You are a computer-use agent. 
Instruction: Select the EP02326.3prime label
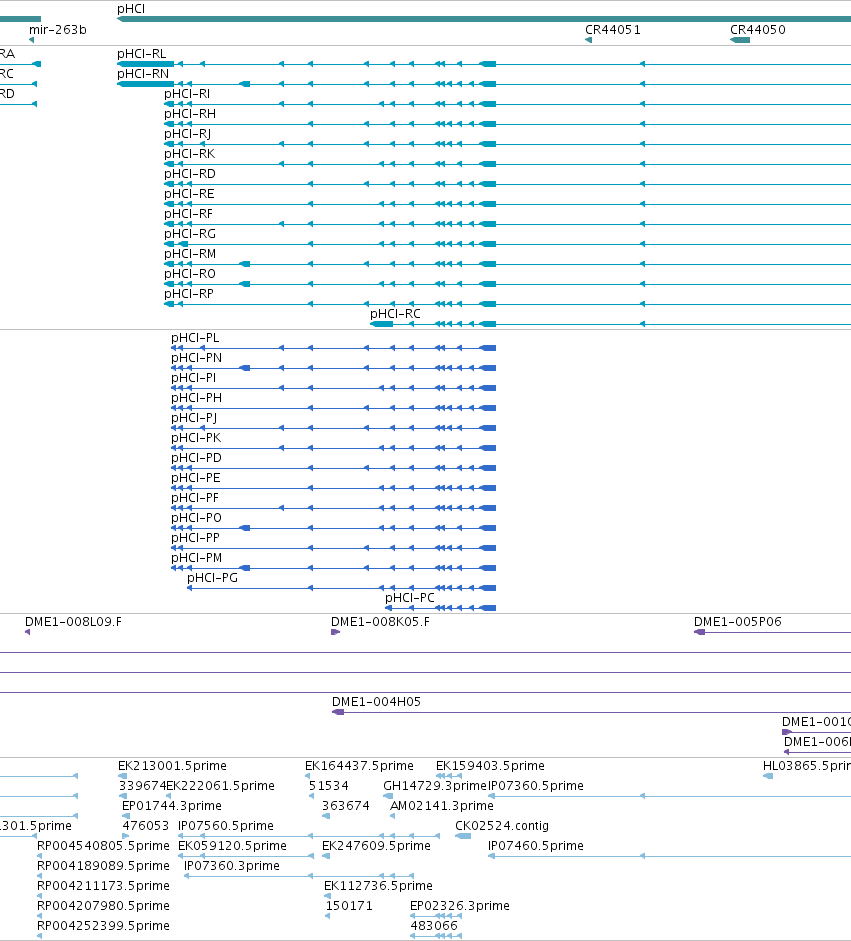click(460, 906)
